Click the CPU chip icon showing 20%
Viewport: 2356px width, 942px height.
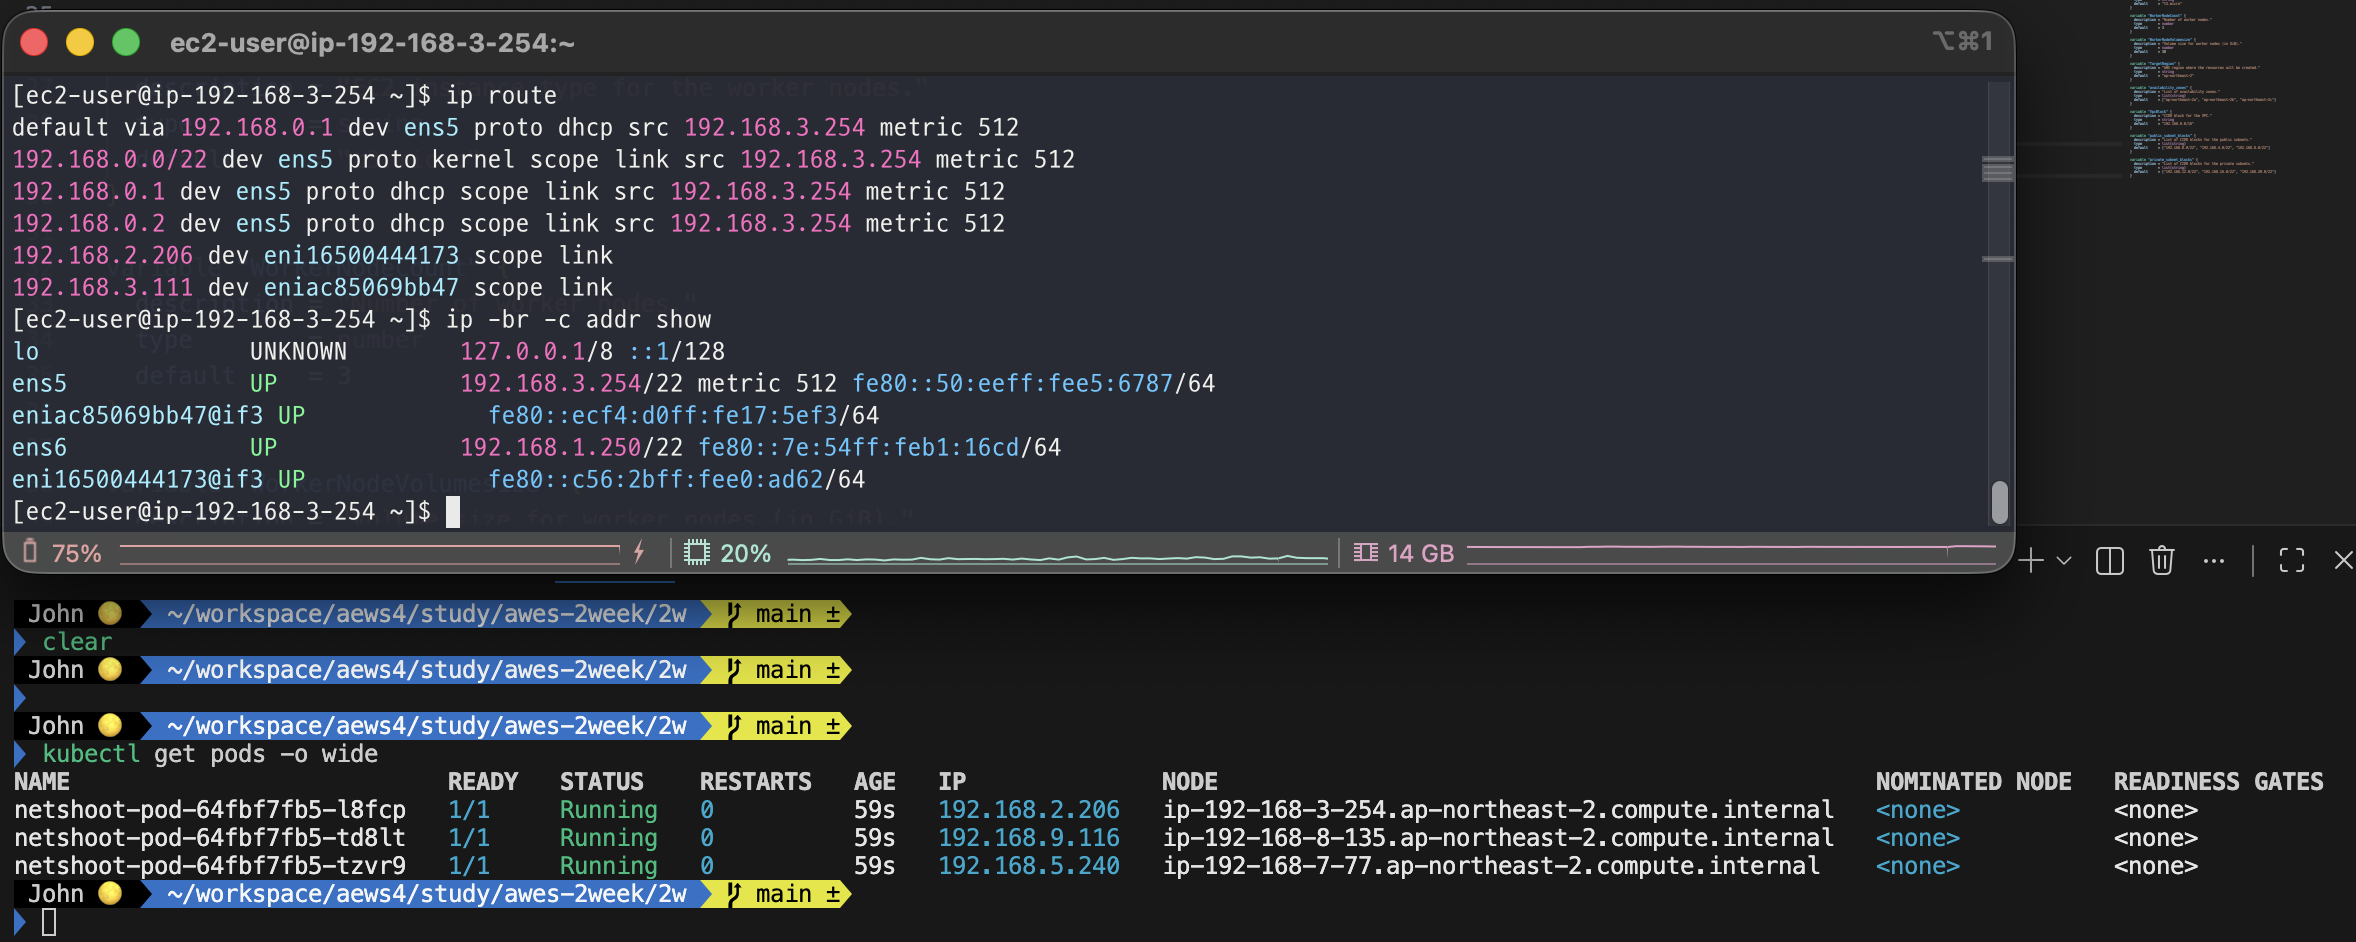click(x=696, y=552)
